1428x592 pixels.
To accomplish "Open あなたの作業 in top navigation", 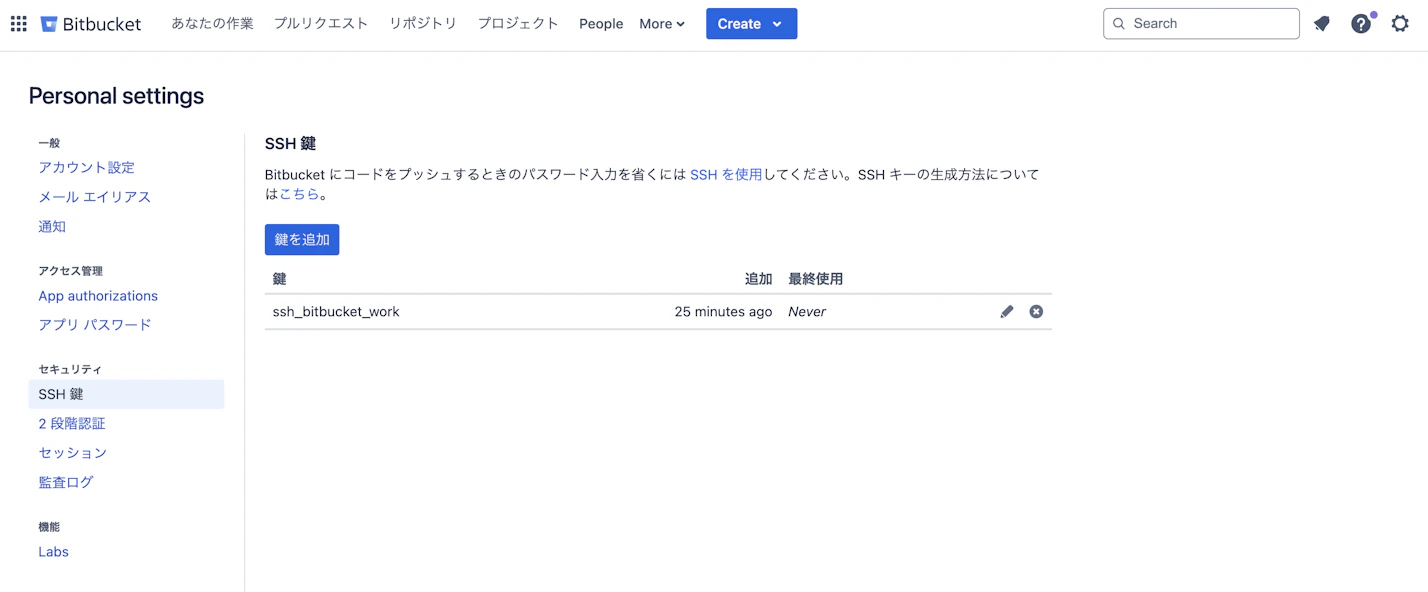I will 212,23.
